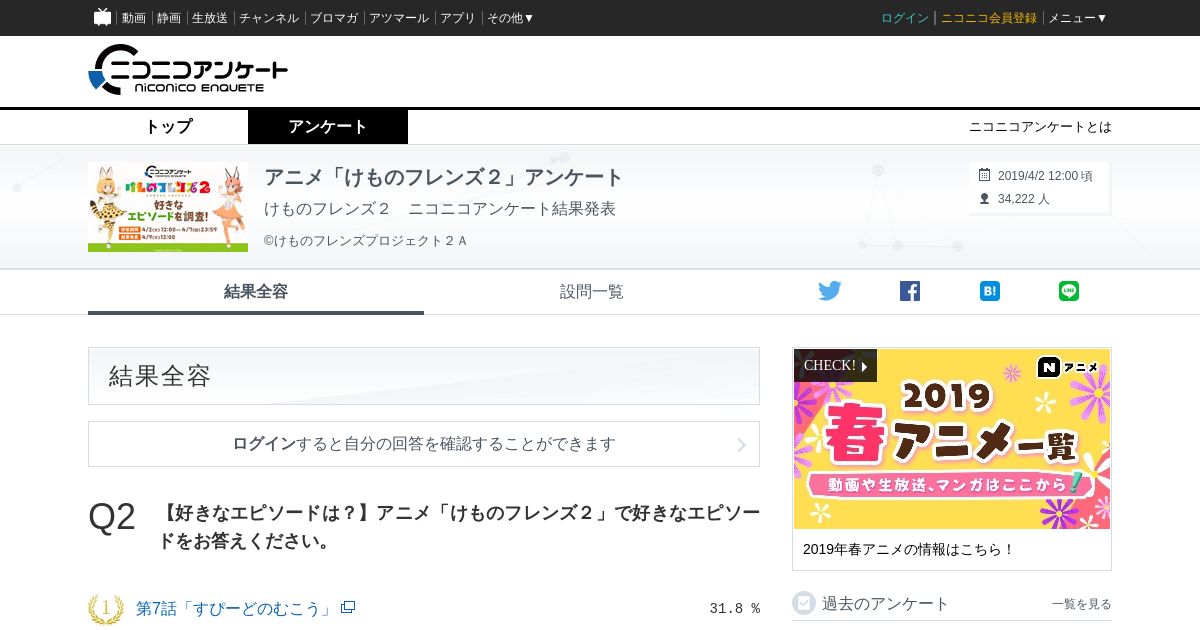The image size is (1200, 630).
Task: Open the 2019春アニメ一覧 banner
Action: pos(952,438)
